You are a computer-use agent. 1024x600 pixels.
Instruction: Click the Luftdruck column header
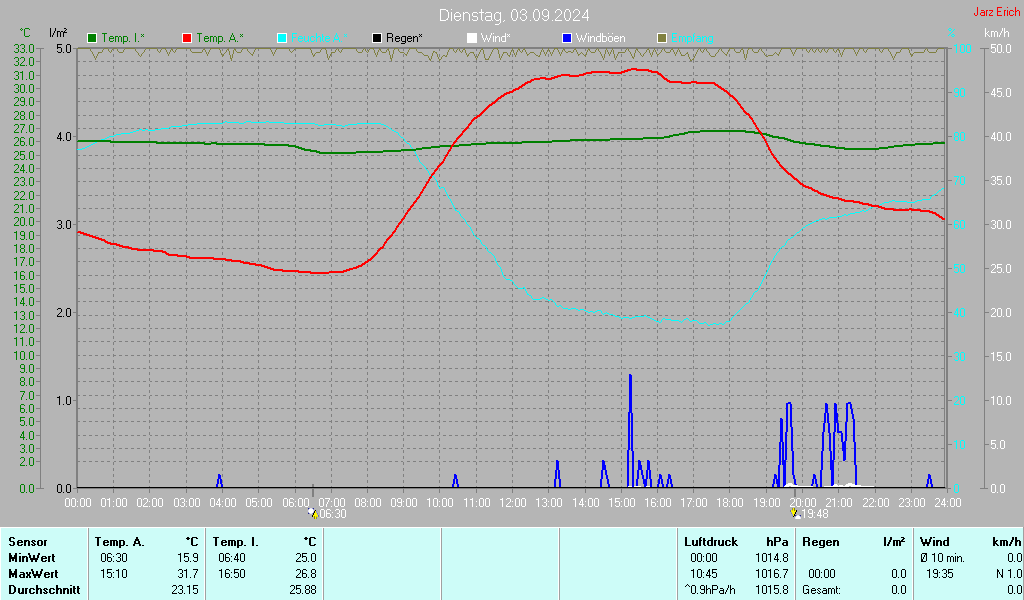(x=709, y=541)
